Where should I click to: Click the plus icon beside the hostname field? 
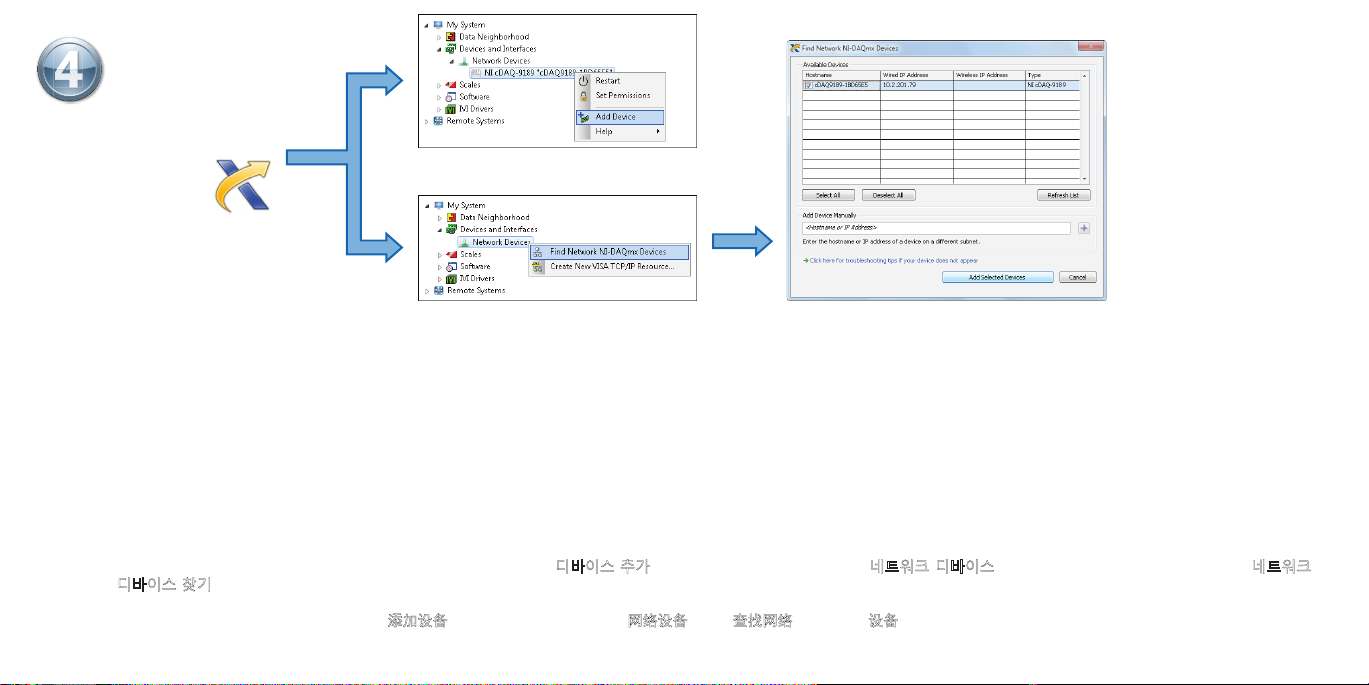1083,228
